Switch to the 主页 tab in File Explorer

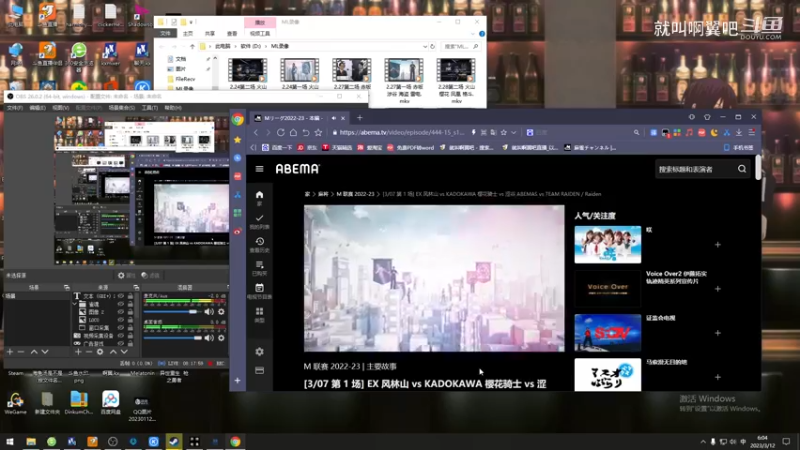[x=188, y=34]
